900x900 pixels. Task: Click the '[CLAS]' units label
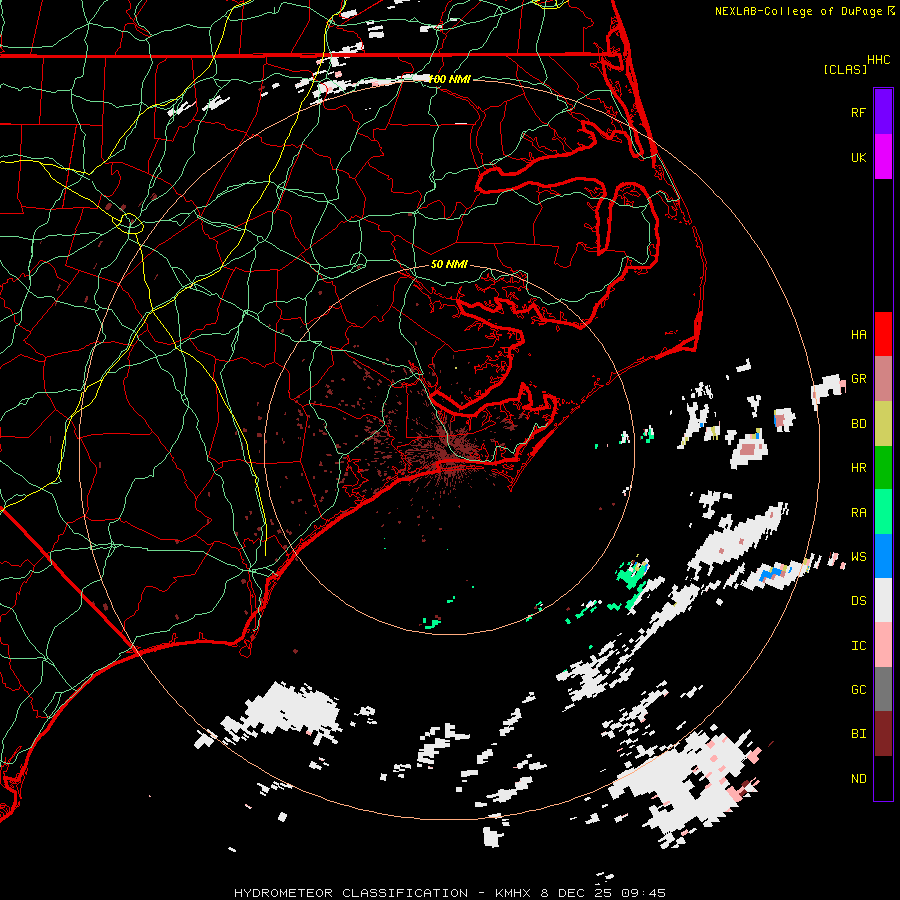tap(845, 69)
